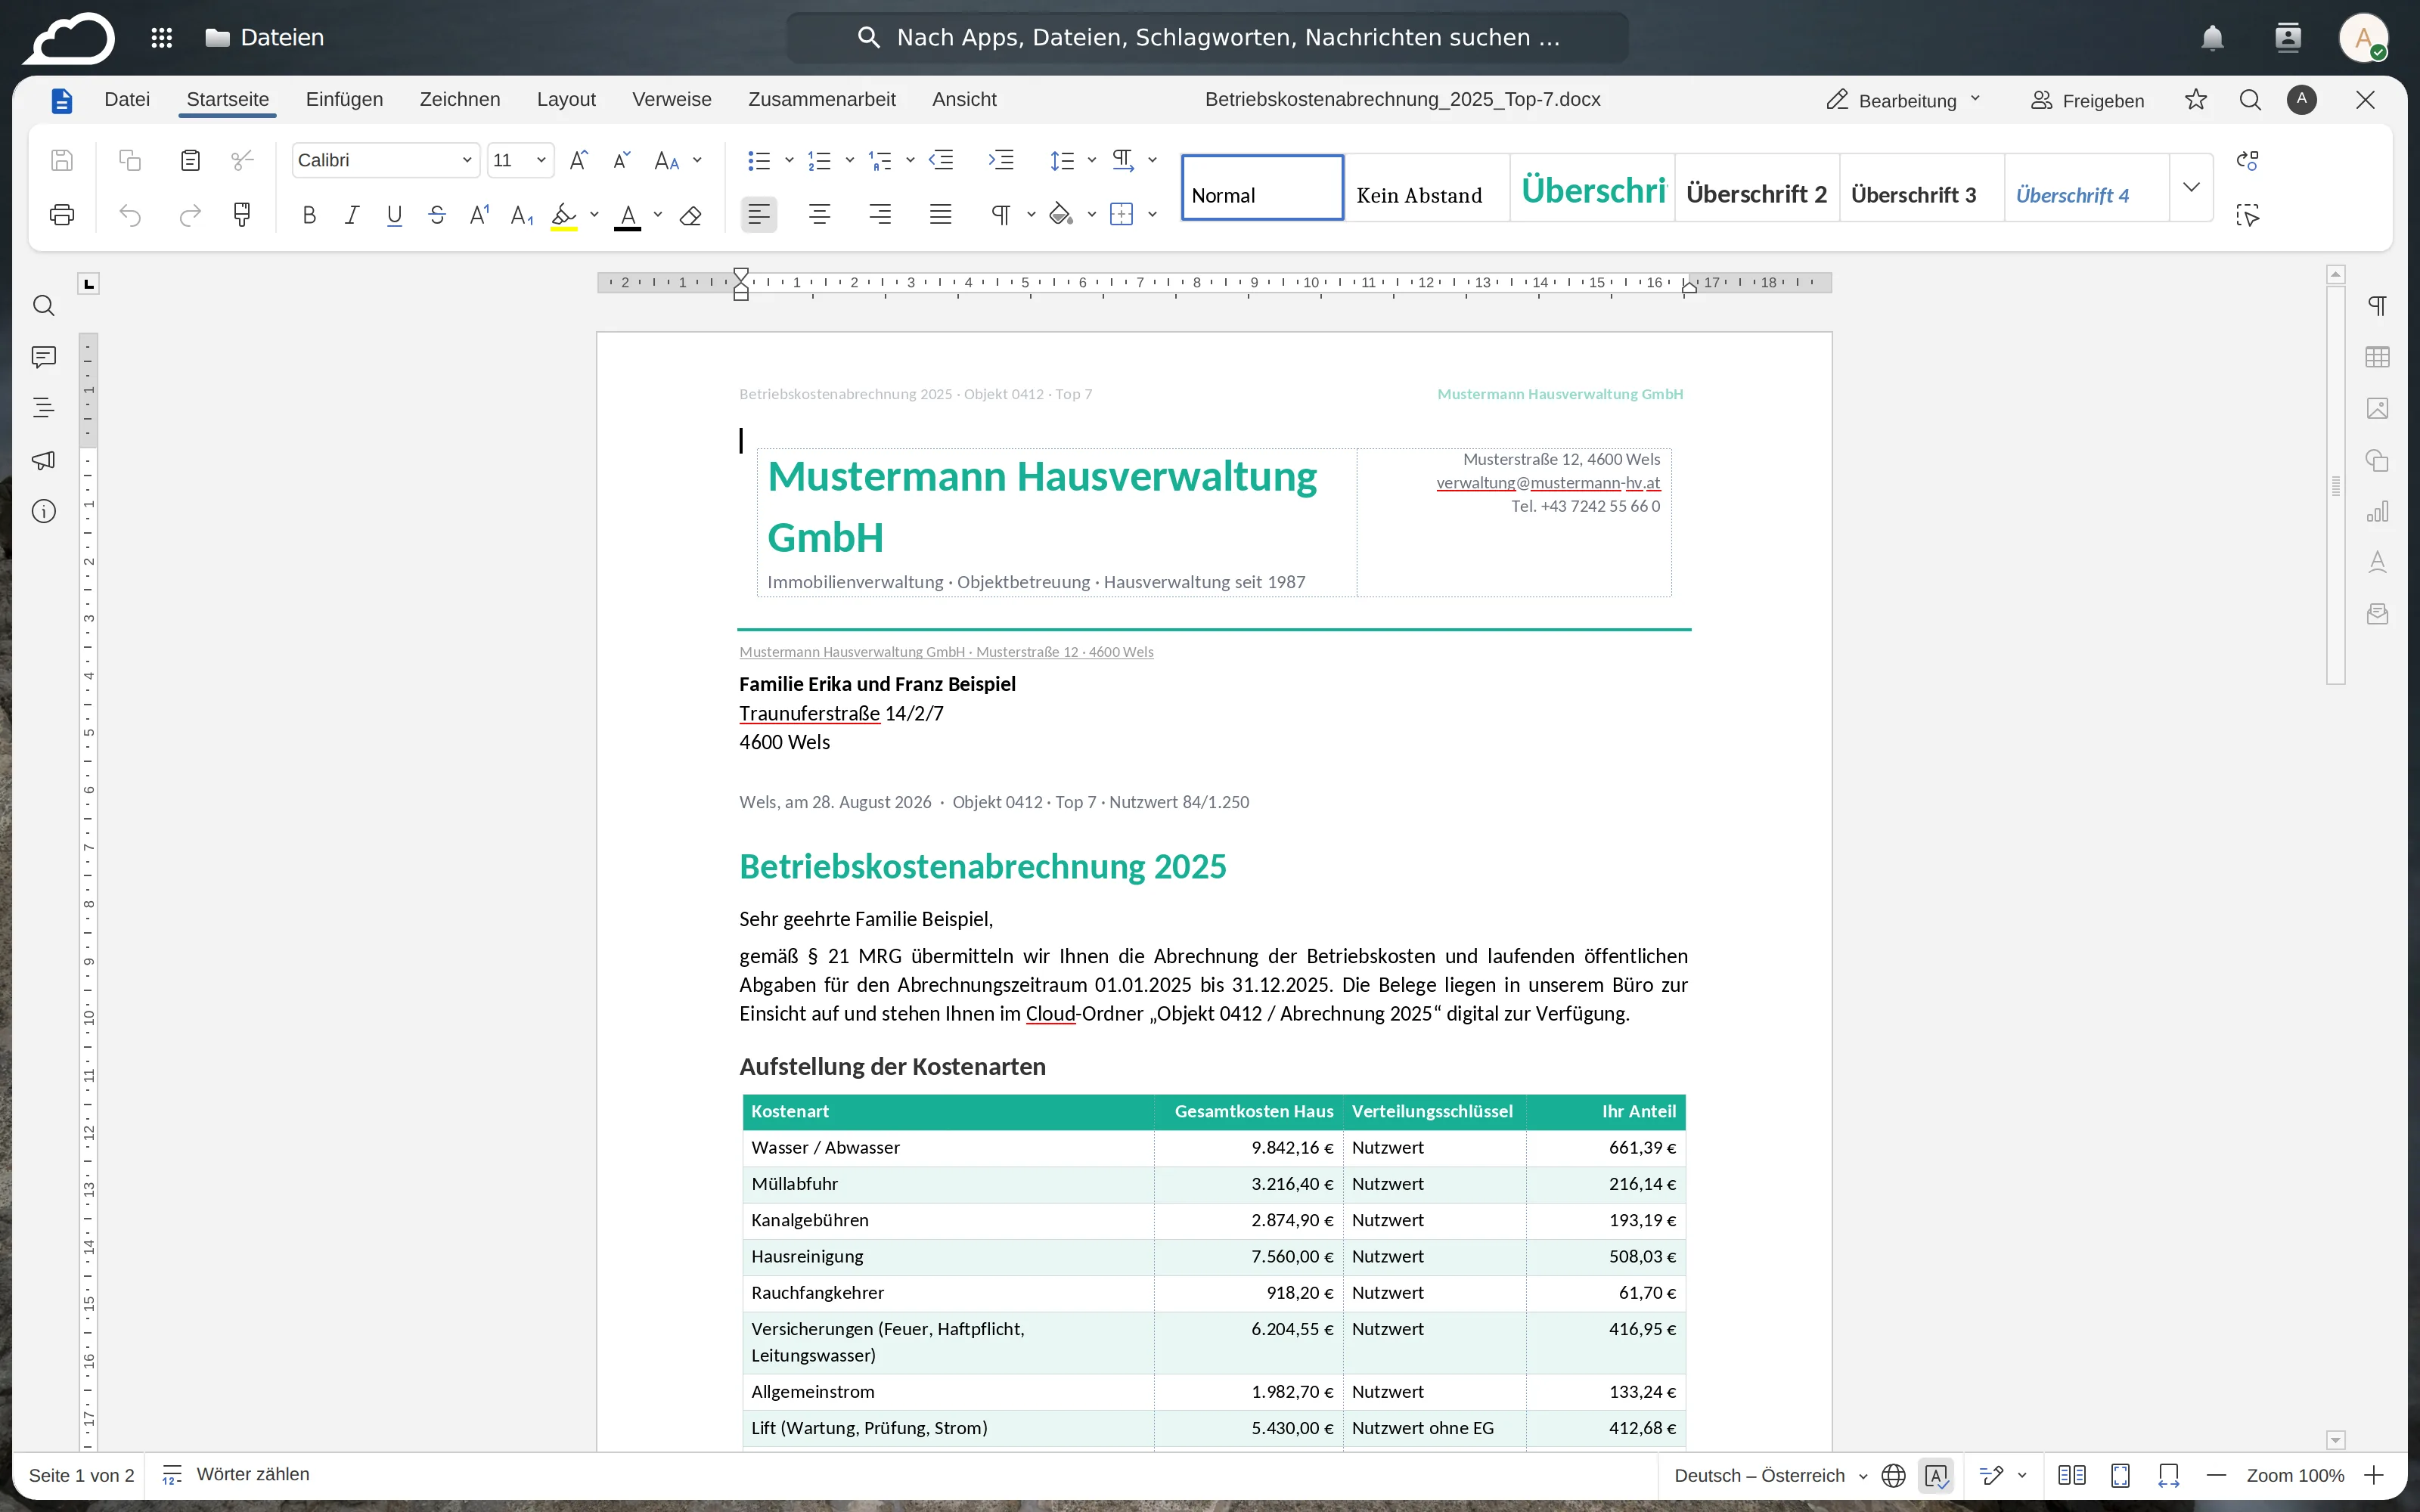
Task: Open the line spacing dropdown
Action: 1091,160
